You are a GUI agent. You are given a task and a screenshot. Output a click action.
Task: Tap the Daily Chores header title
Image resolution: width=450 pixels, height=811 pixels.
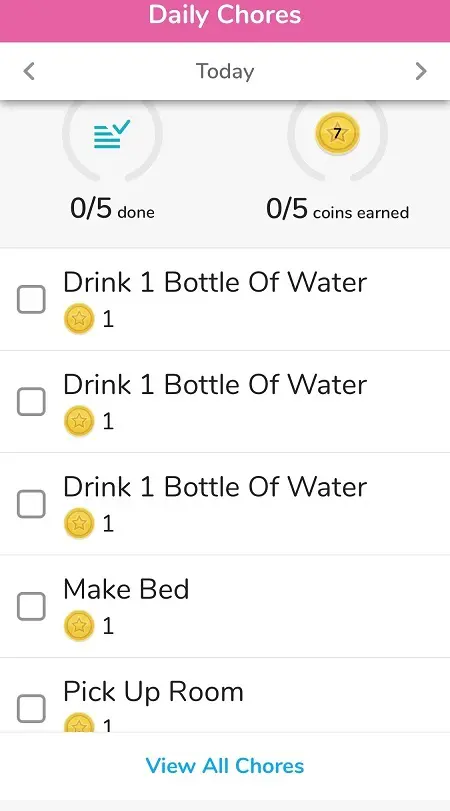point(225,14)
